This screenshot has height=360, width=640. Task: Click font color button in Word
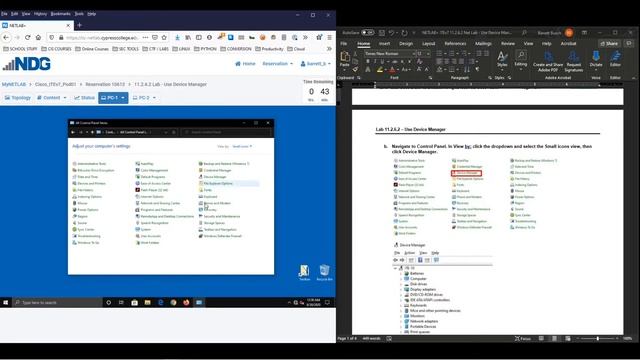point(392,70)
